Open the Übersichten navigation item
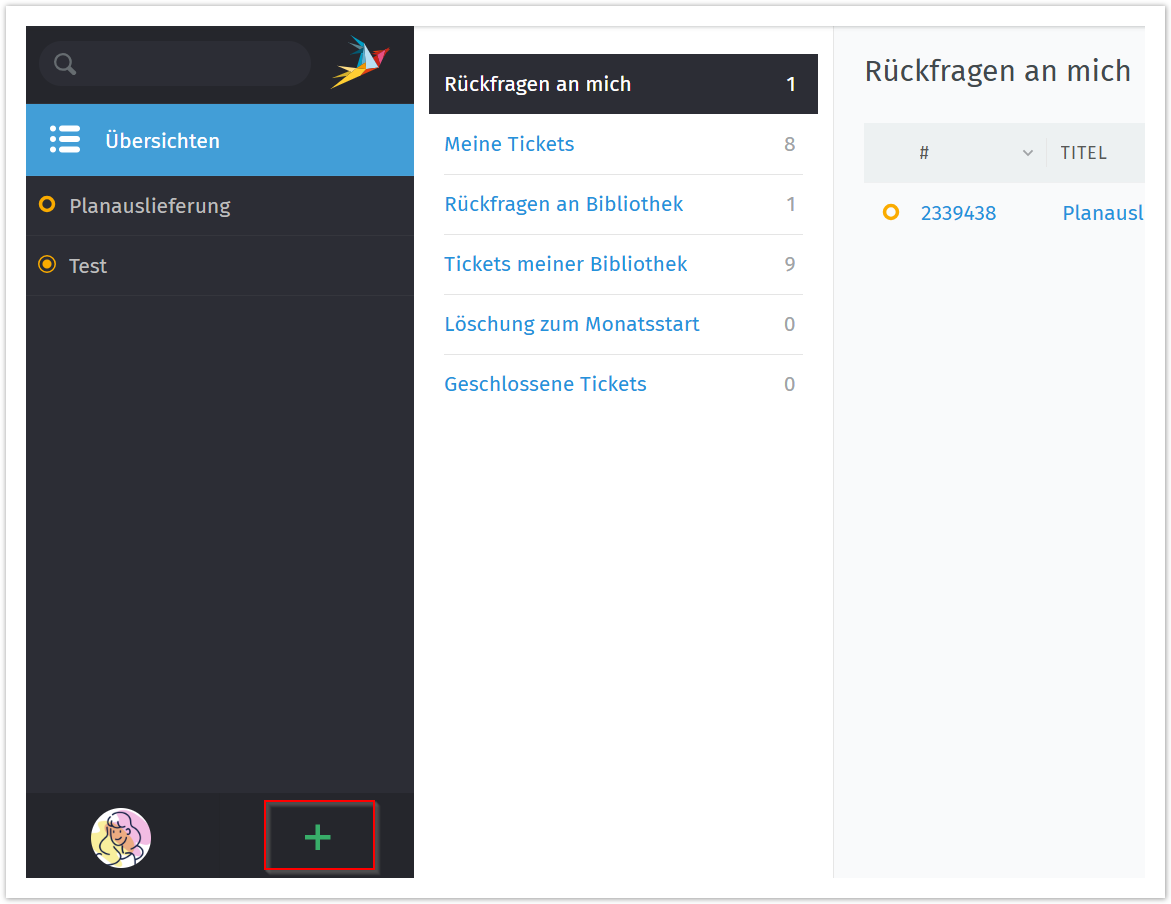1171x904 pixels. pyautogui.click(x=162, y=141)
